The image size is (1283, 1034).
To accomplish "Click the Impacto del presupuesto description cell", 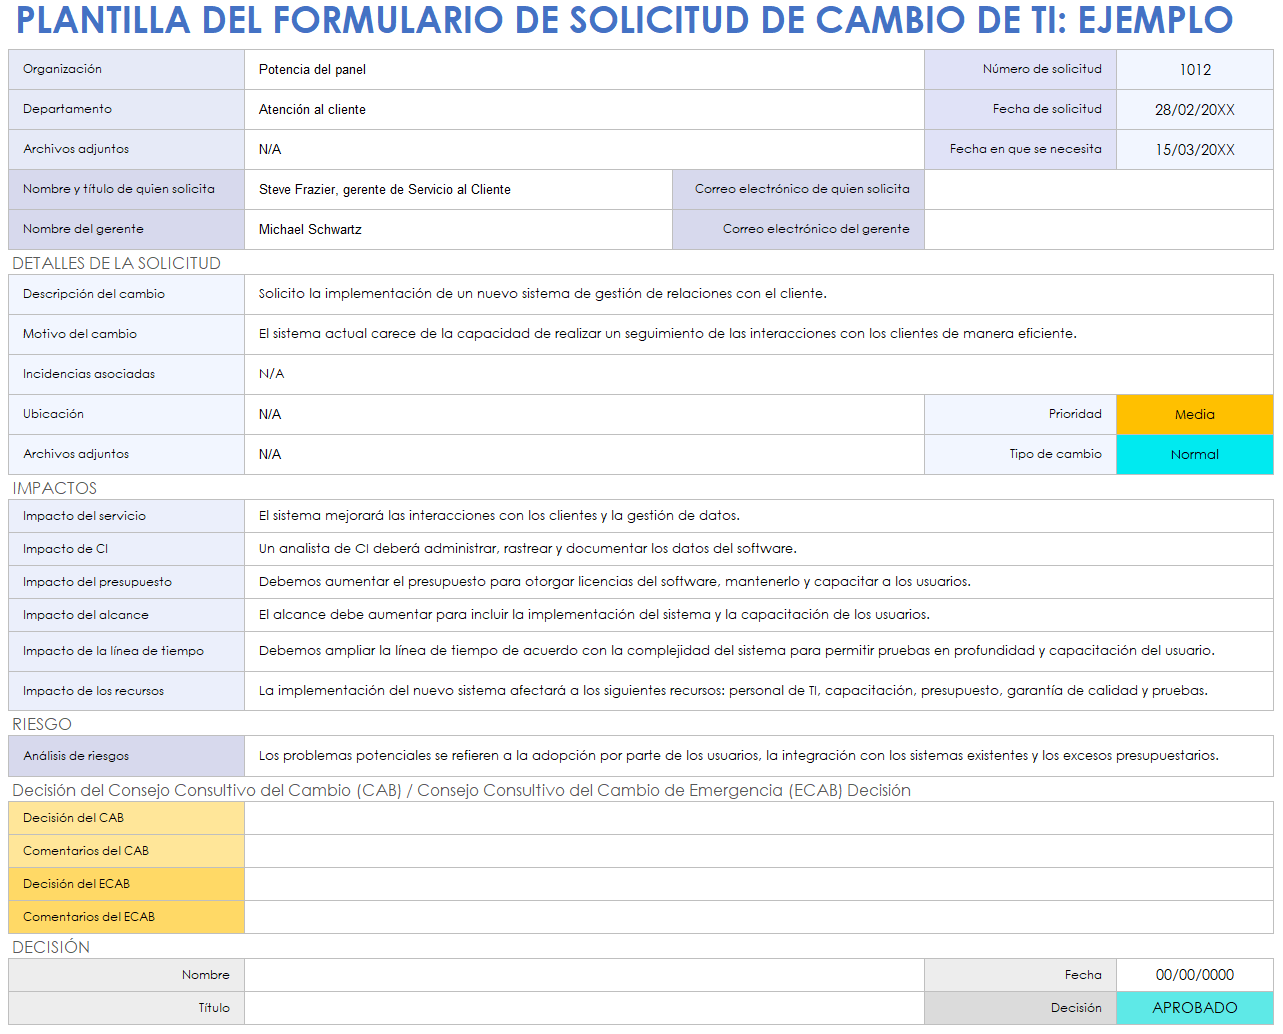I will pos(758,582).
